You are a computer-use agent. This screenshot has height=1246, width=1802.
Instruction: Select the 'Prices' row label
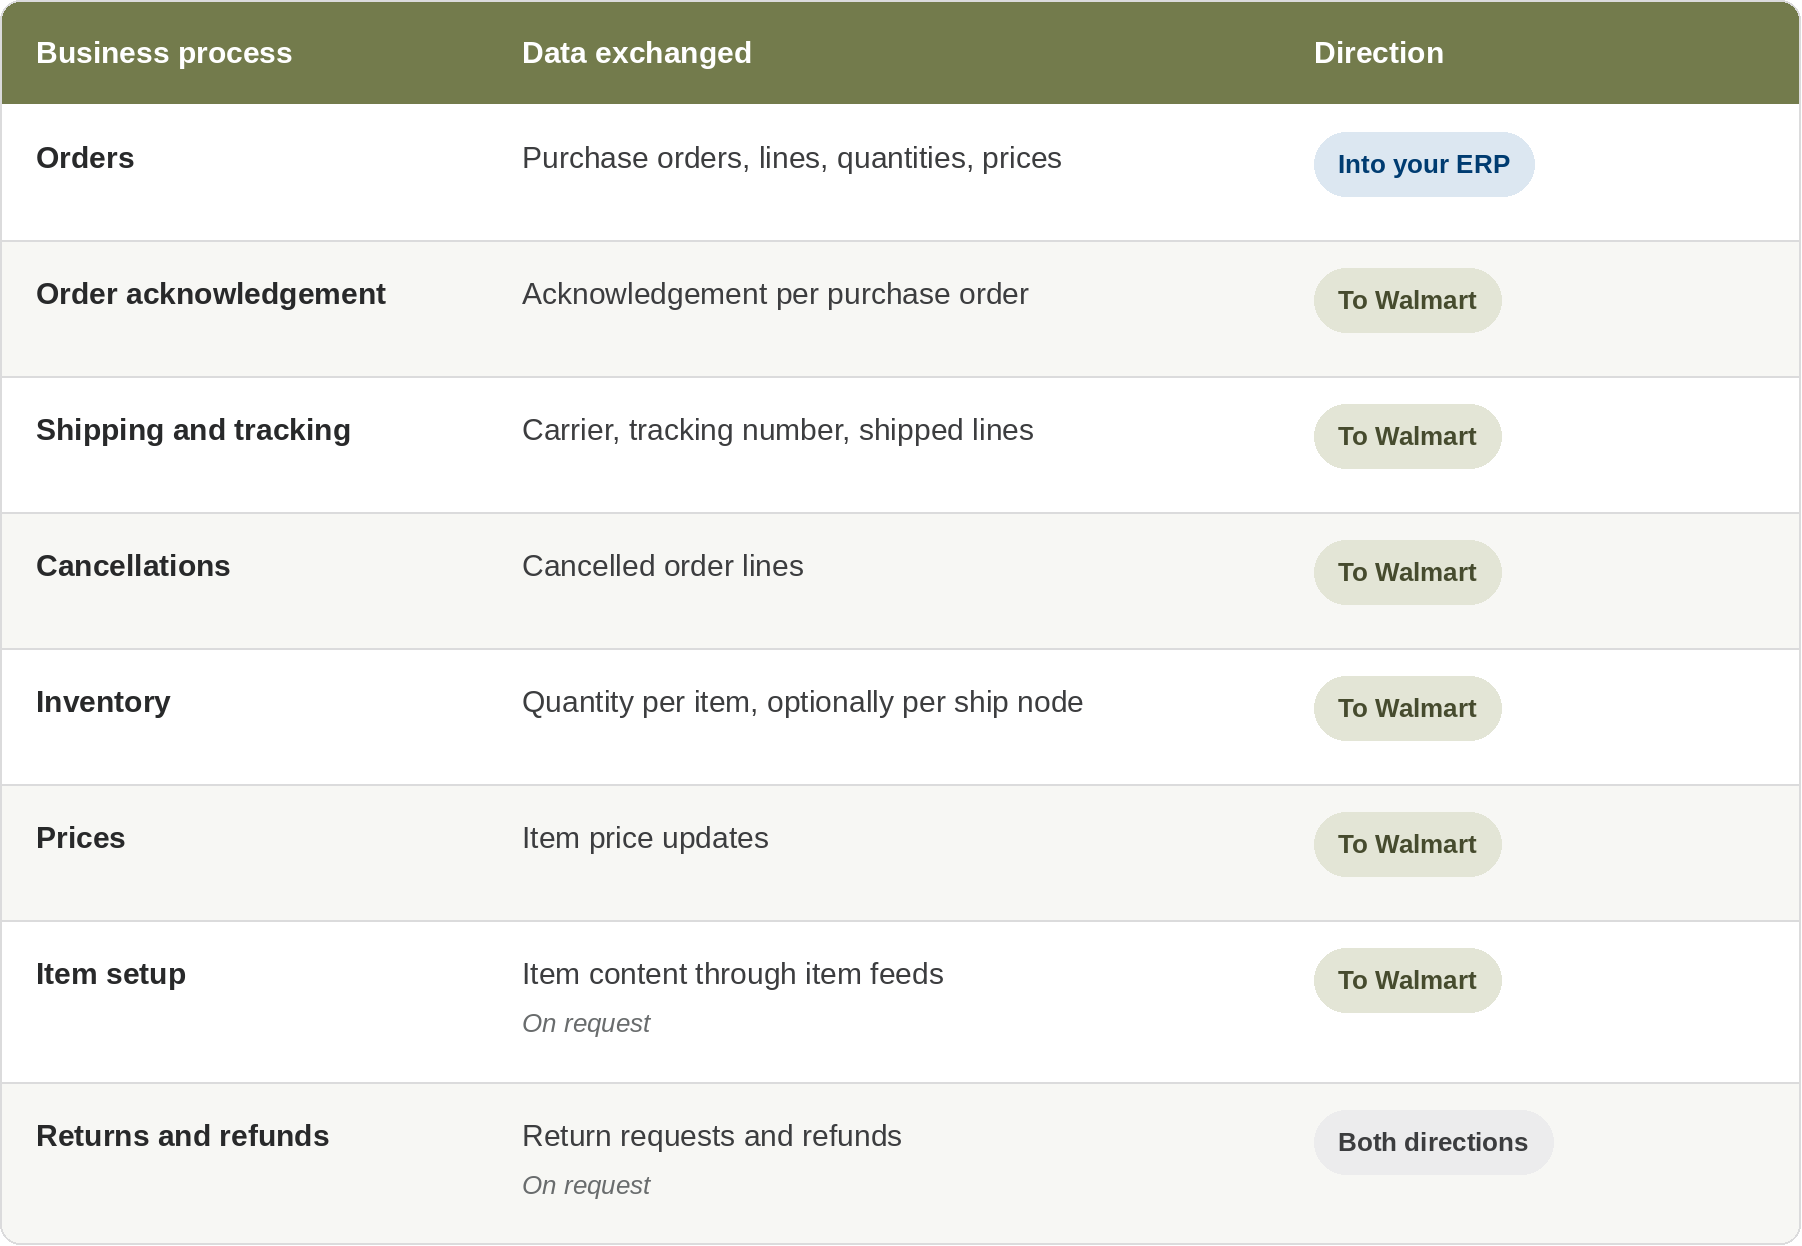81,838
